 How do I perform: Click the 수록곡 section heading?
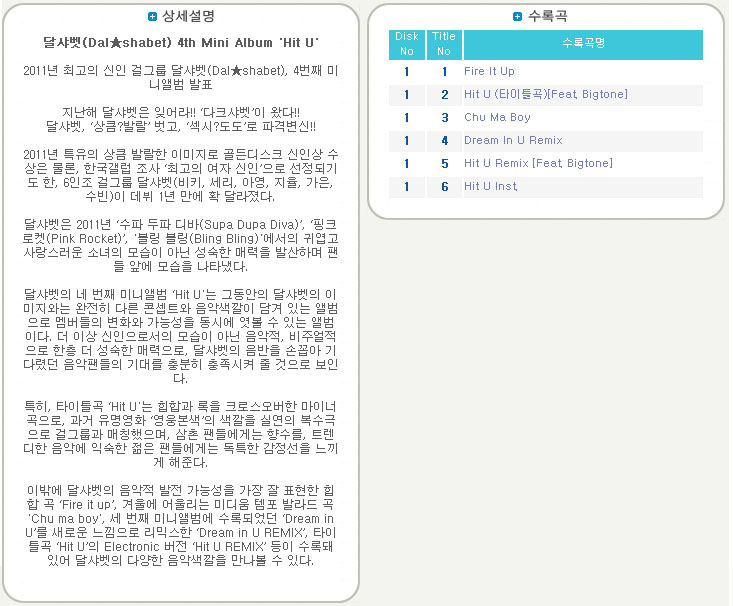point(547,16)
